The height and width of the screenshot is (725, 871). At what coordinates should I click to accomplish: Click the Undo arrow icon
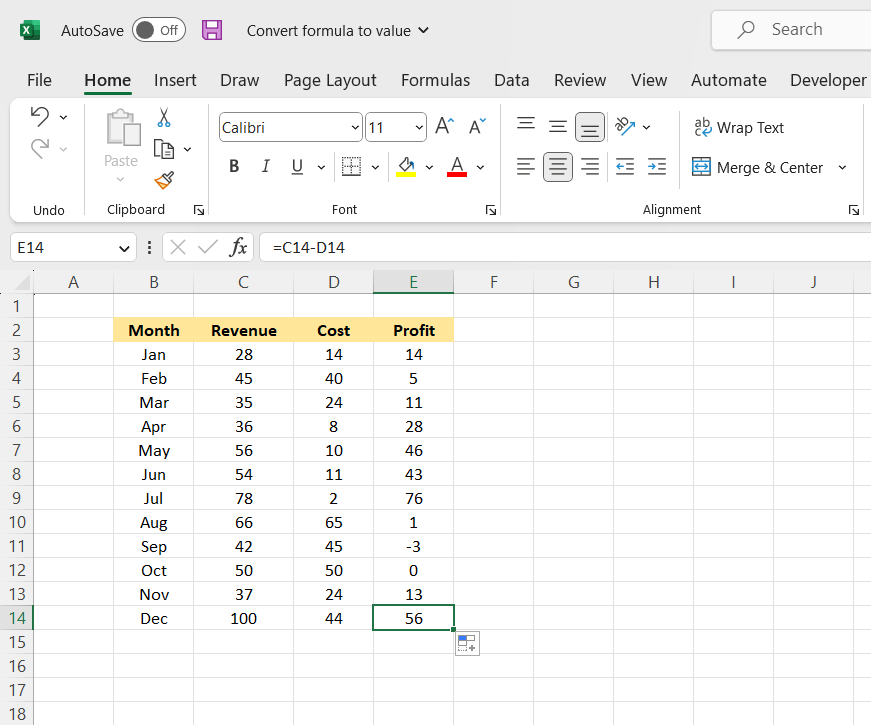coord(40,116)
